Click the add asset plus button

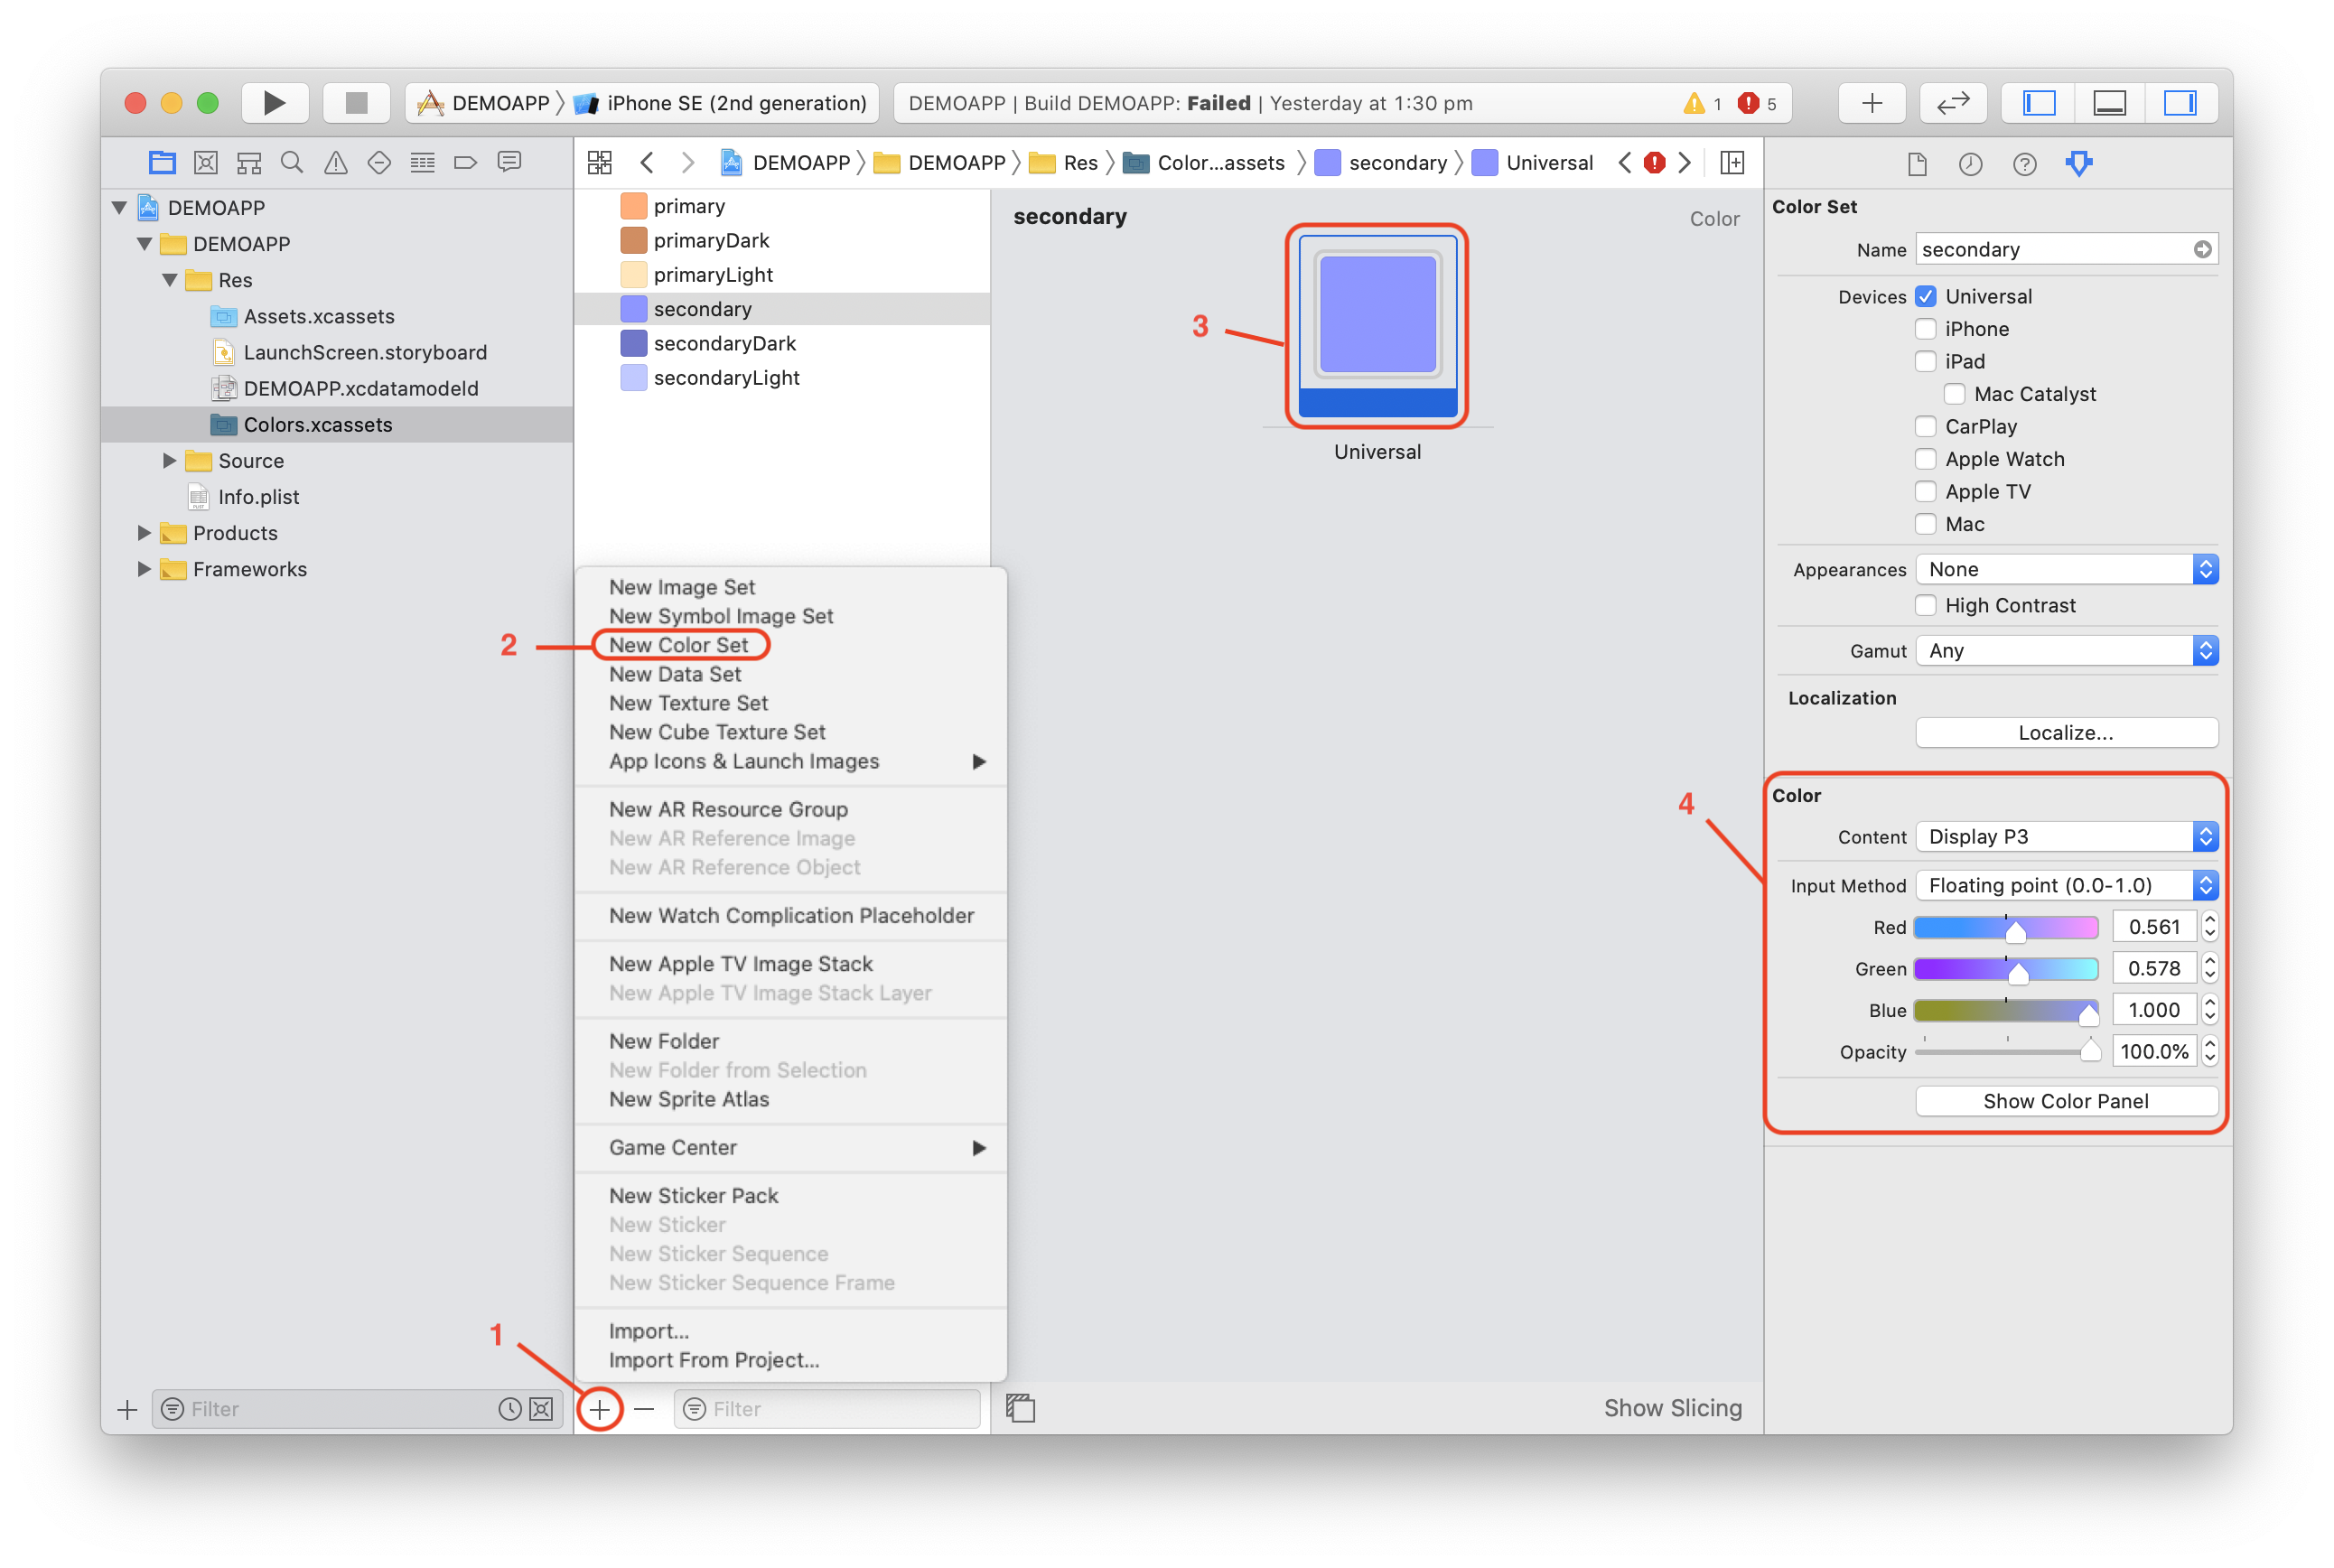[600, 1409]
